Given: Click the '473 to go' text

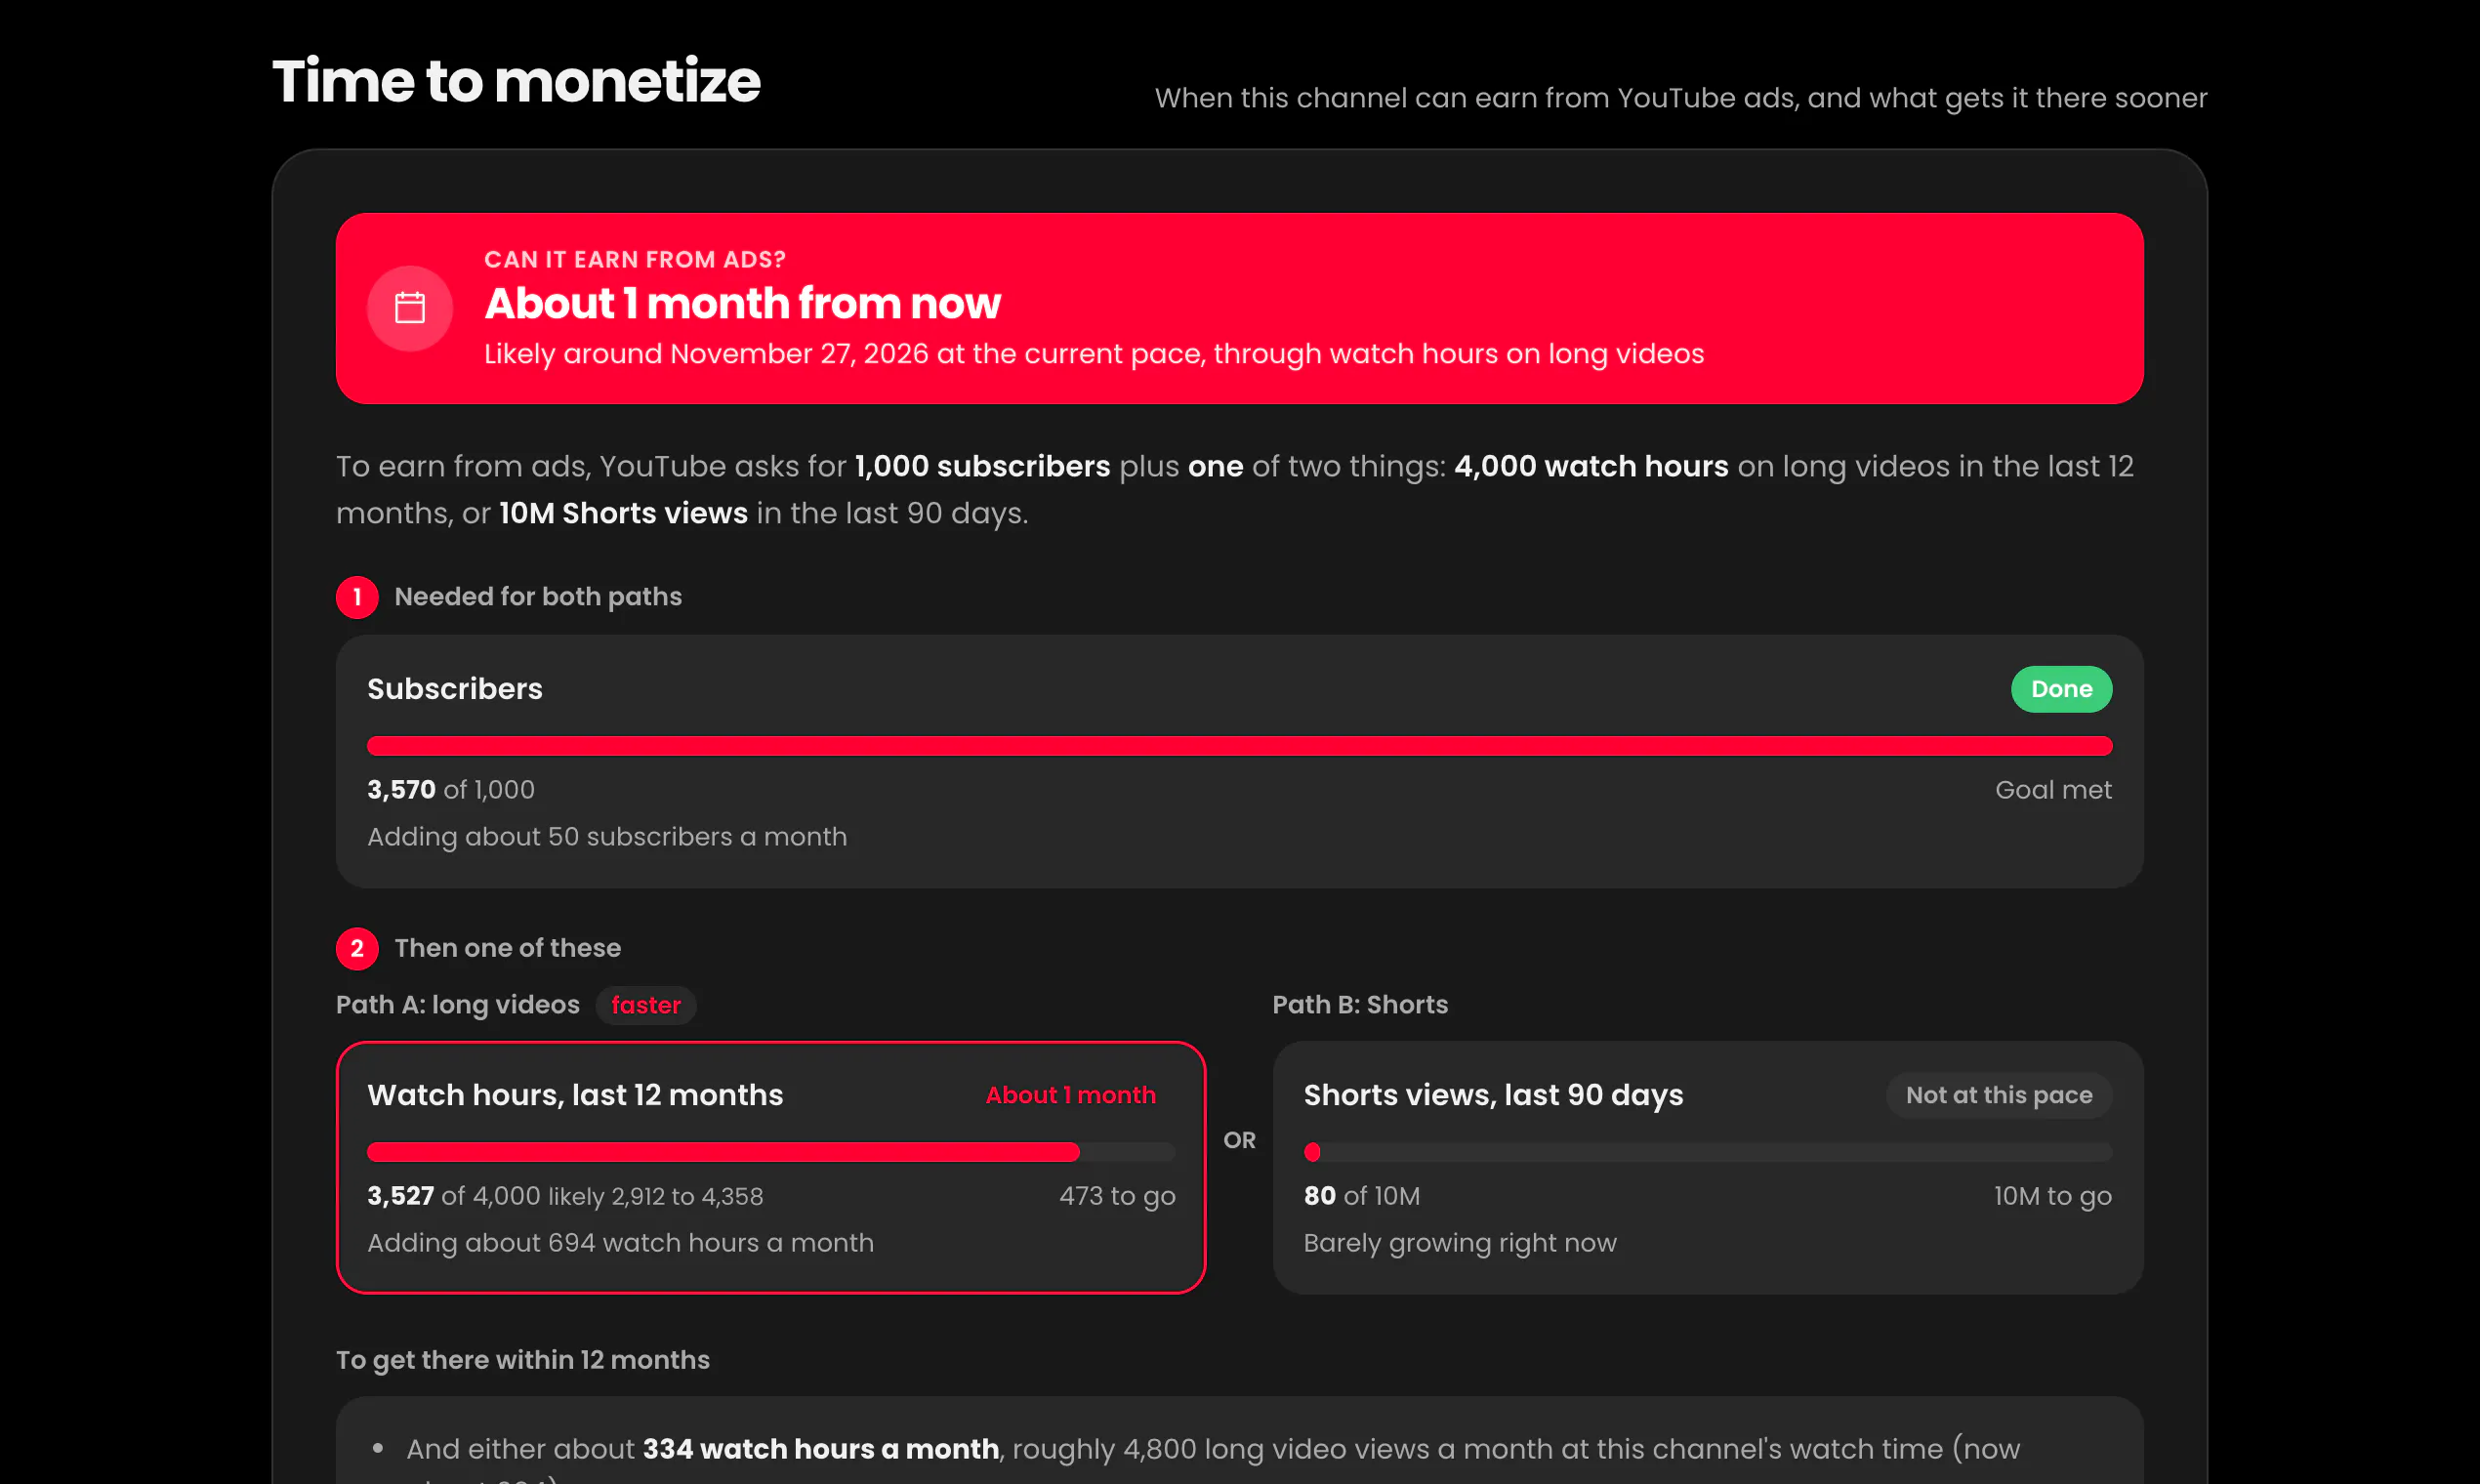Looking at the screenshot, I should coord(1117,1196).
